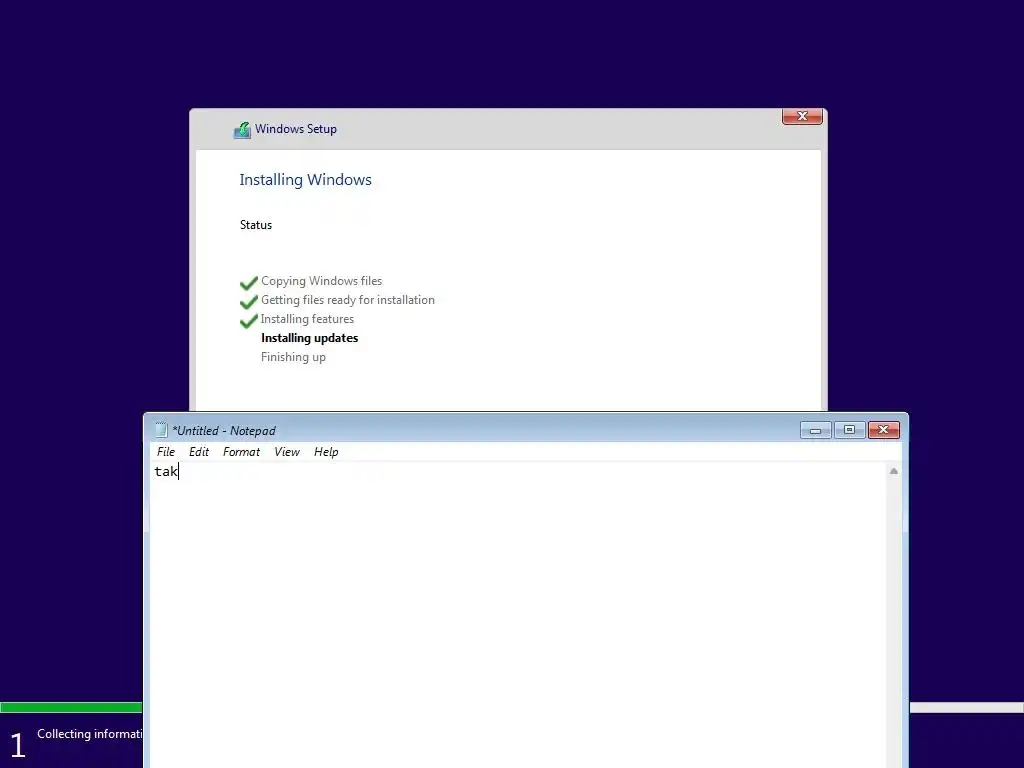
Task: Click 'Getting files ready for installation' text
Action: pos(347,300)
